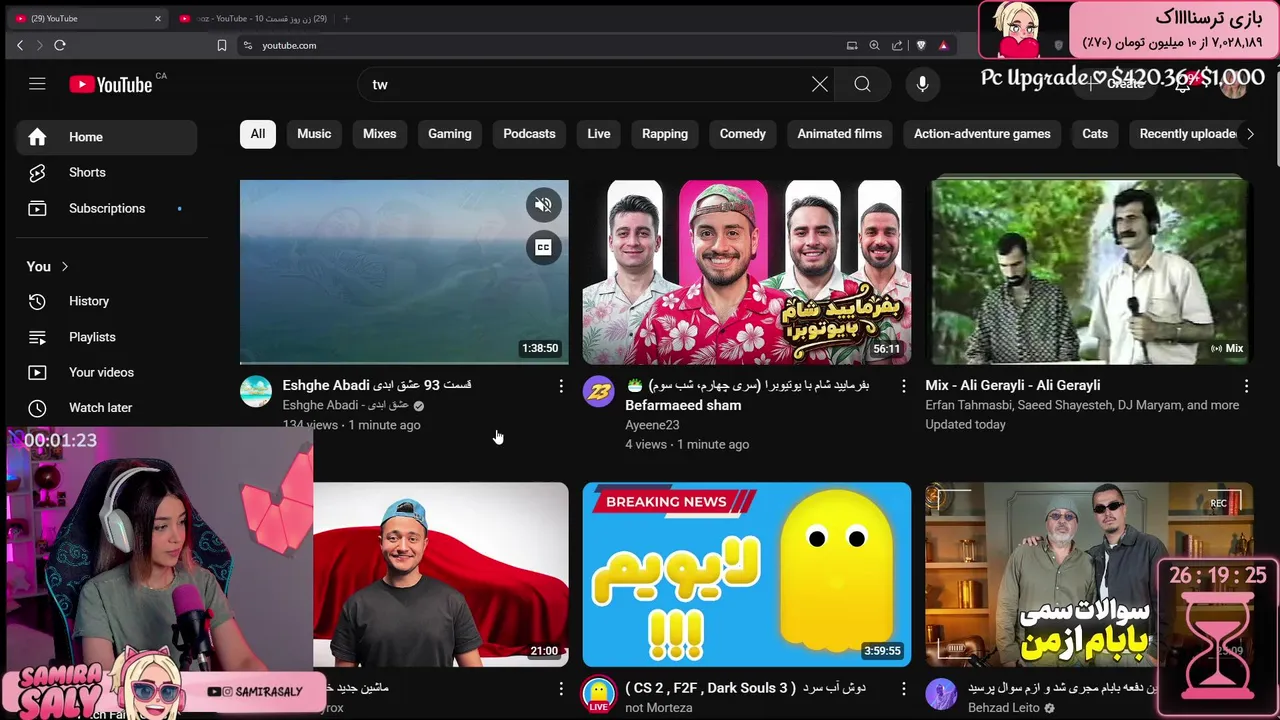Image resolution: width=1280 pixels, height=720 pixels.
Task: Select the All filter chip
Action: (x=258, y=134)
